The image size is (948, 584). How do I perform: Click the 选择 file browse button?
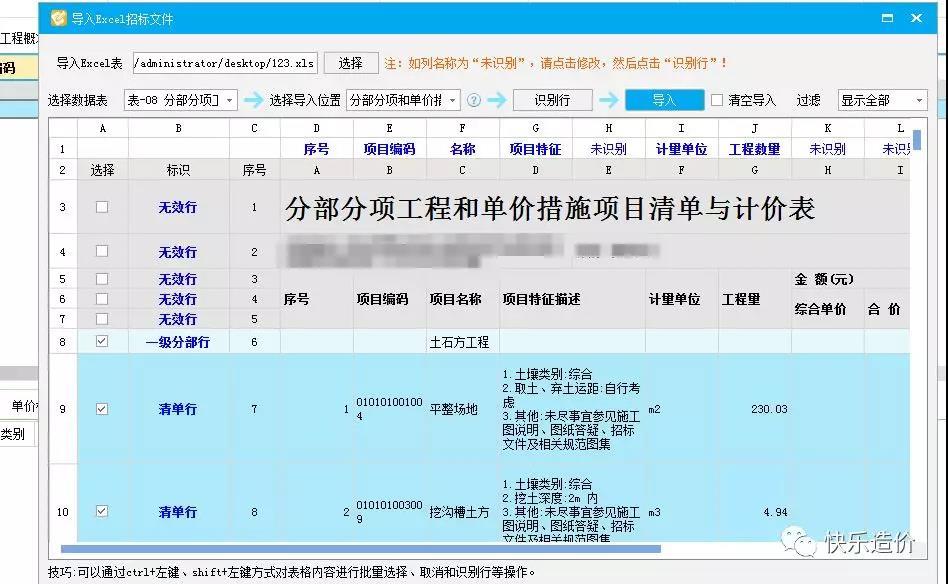[350, 63]
